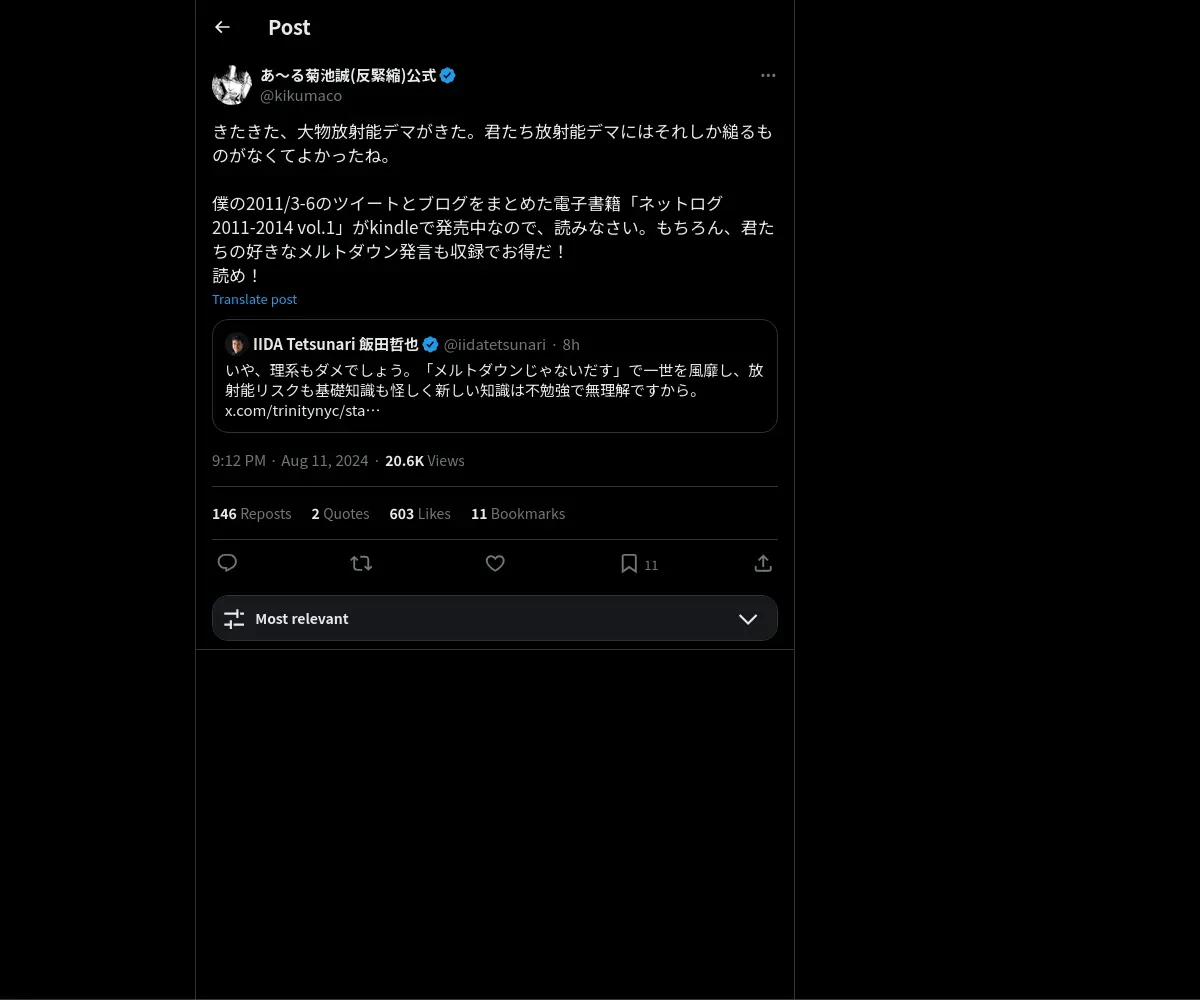Open the three-dot more options menu
Image resolution: width=1200 pixels, height=1000 pixels.
pos(768,75)
